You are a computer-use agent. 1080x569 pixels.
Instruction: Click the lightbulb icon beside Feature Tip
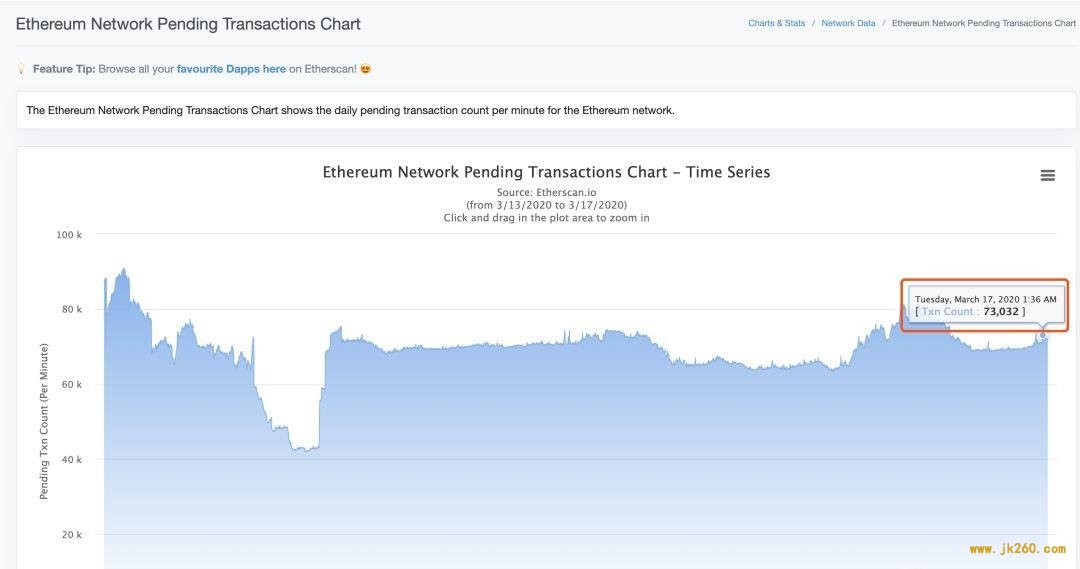(x=21, y=69)
